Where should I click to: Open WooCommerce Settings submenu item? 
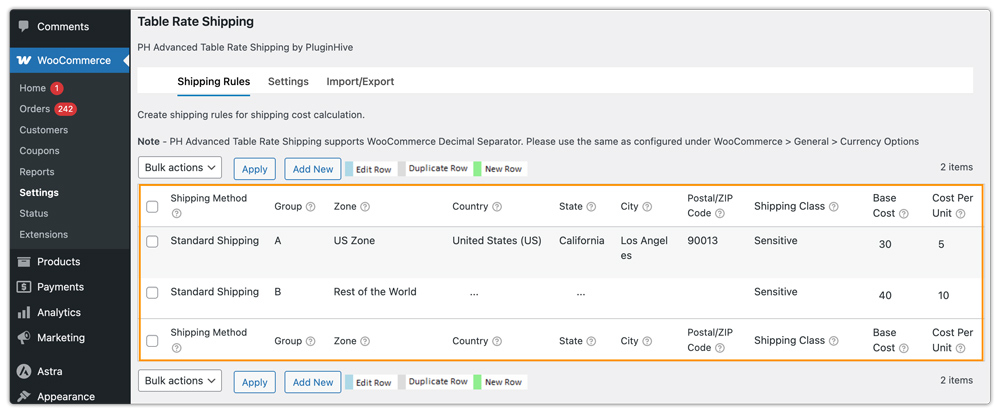pyautogui.click(x=39, y=192)
